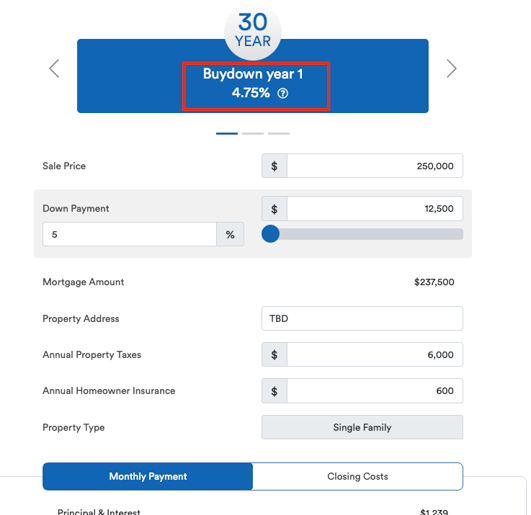Screen dimensions: 531x515
Task: Open the help icon beside 4.75%
Action: [x=283, y=93]
